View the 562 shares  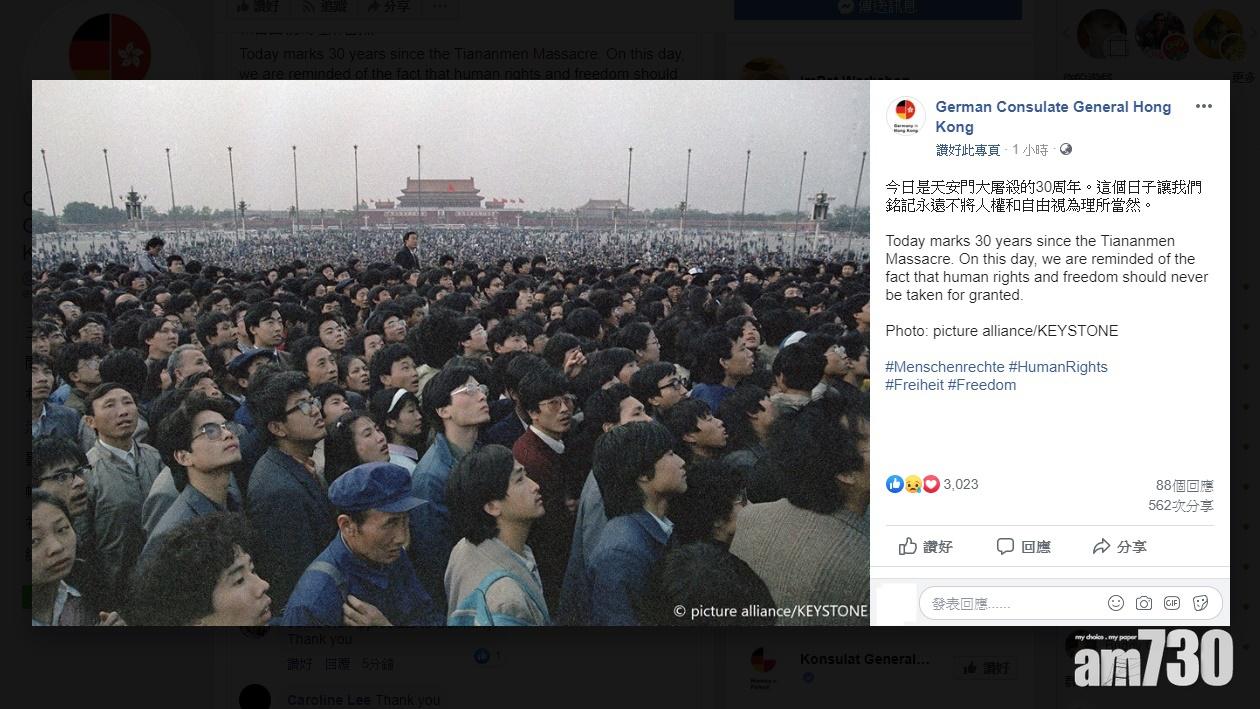1181,506
